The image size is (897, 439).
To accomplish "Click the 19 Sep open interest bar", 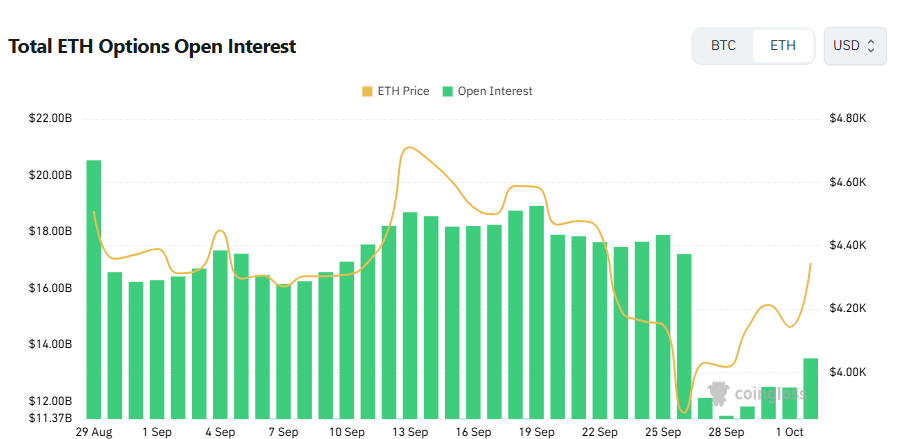I will [537, 312].
